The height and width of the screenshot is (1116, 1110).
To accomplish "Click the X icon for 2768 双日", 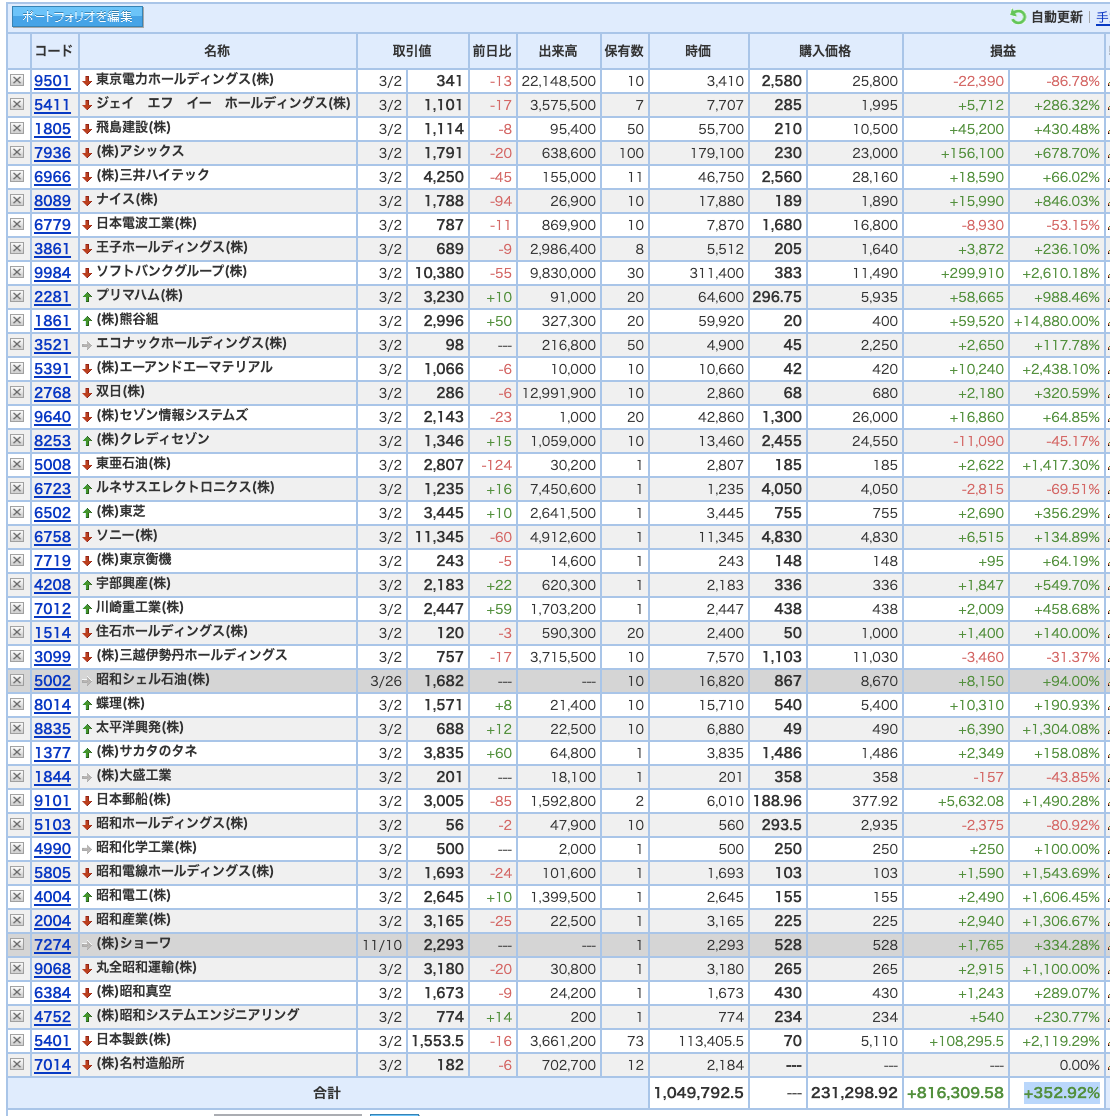I will point(17,392).
